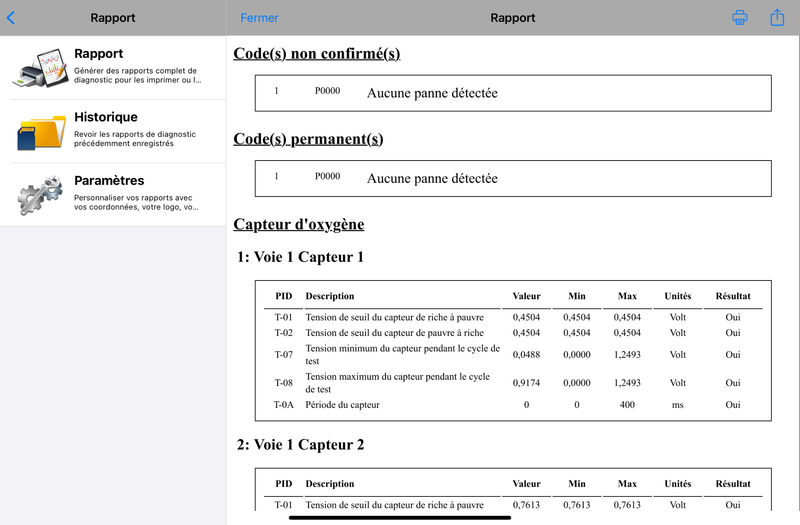This screenshot has width=800, height=525.
Task: Open the share sheet icon
Action: click(777, 17)
